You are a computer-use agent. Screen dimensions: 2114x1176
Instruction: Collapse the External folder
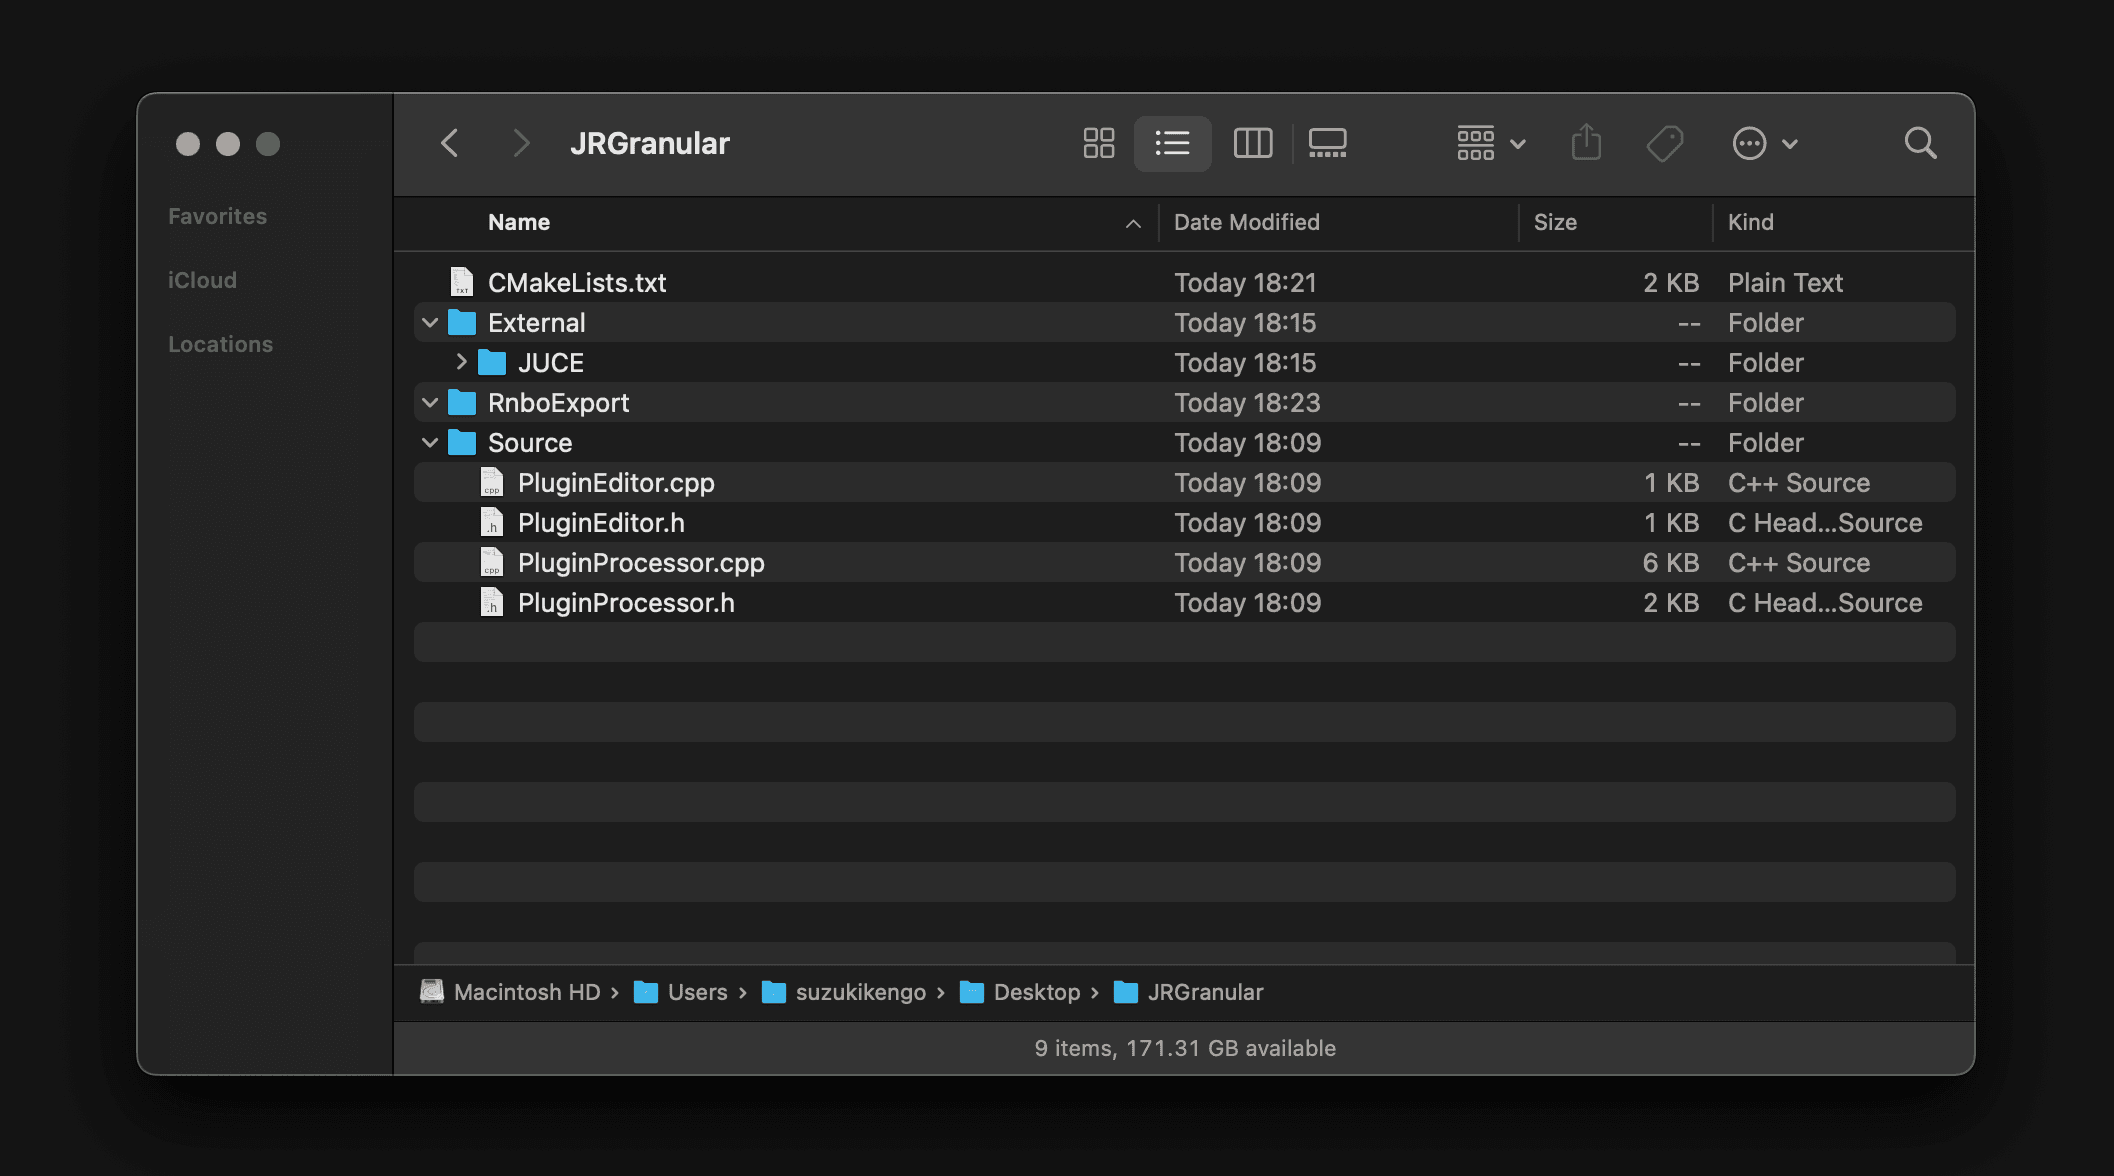[x=429, y=322]
